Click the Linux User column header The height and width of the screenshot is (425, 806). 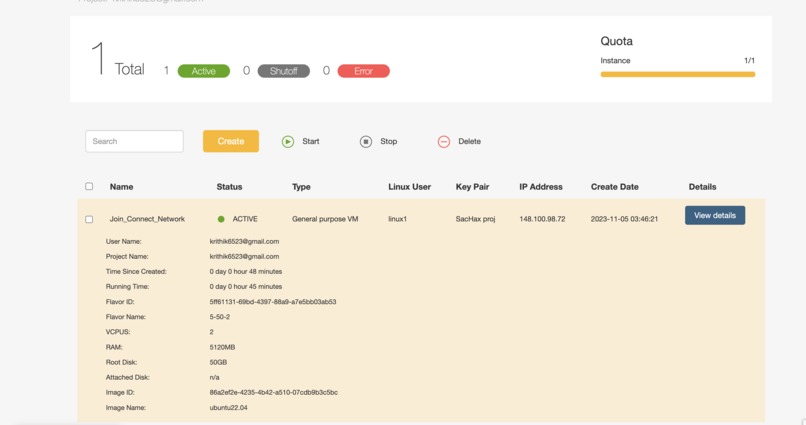(409, 187)
